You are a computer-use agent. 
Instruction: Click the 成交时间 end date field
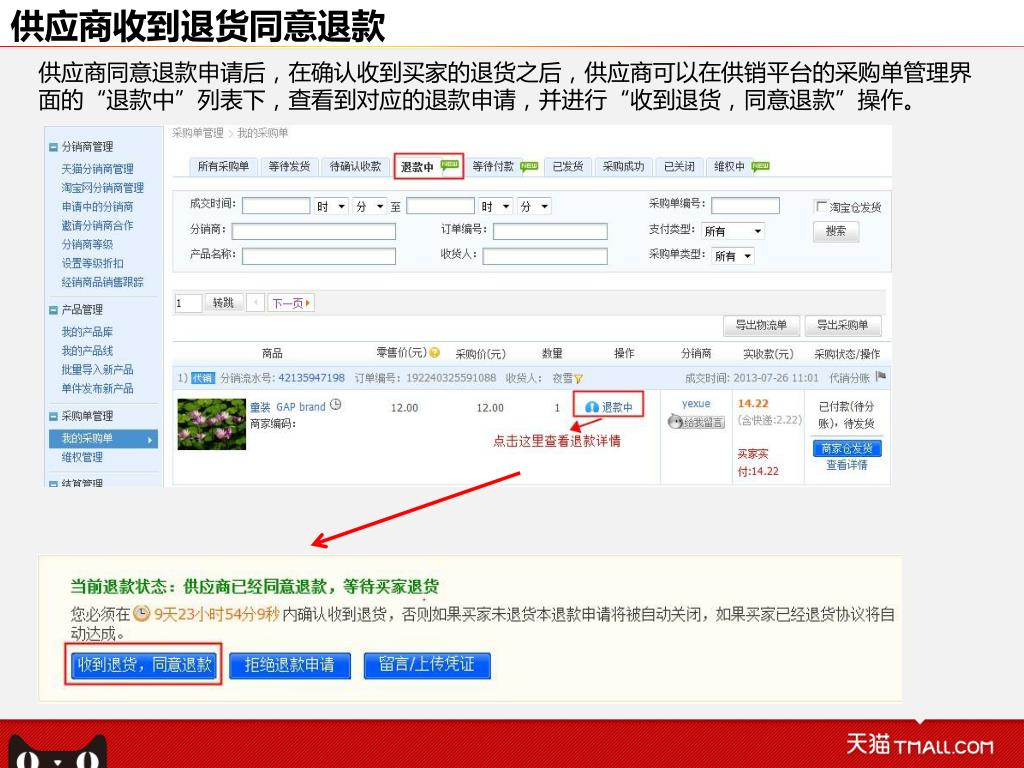[x=440, y=206]
